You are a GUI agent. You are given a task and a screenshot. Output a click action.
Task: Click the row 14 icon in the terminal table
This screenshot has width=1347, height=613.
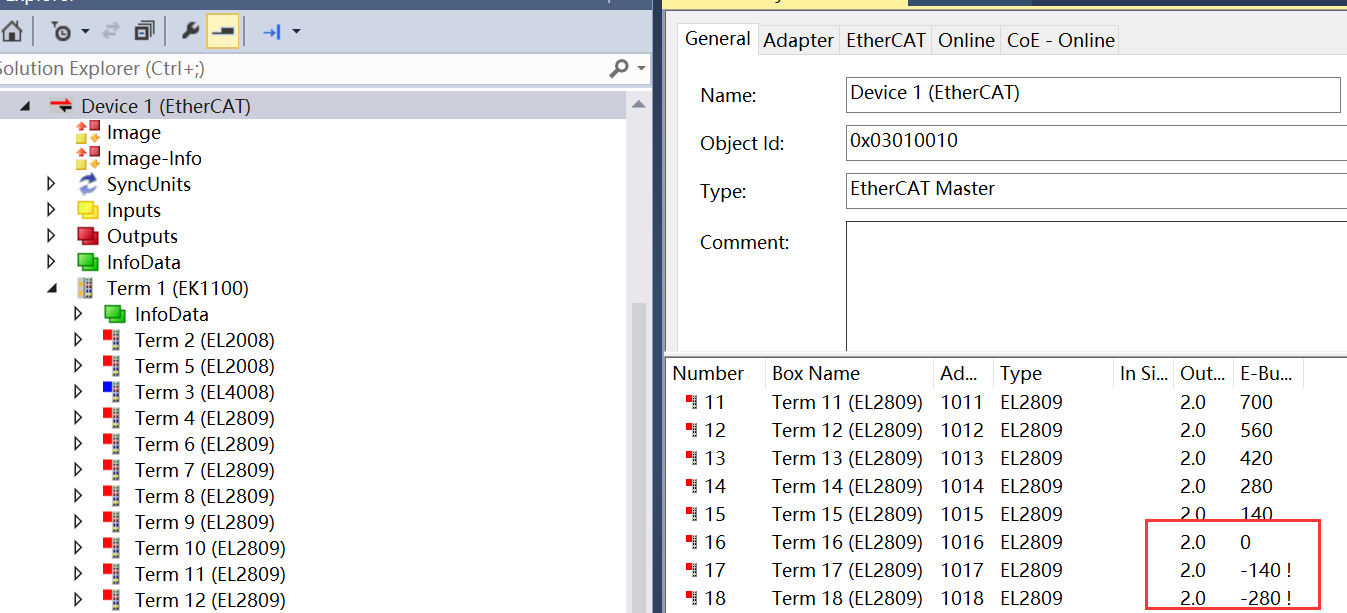point(690,486)
